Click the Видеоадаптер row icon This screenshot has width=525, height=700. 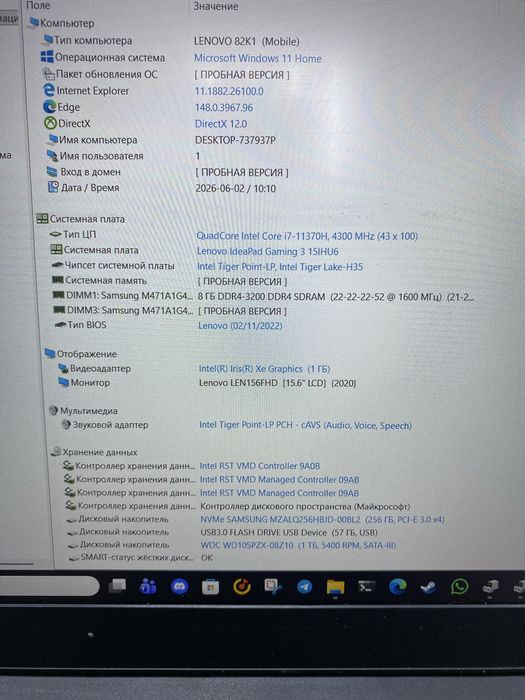[x=63, y=368]
